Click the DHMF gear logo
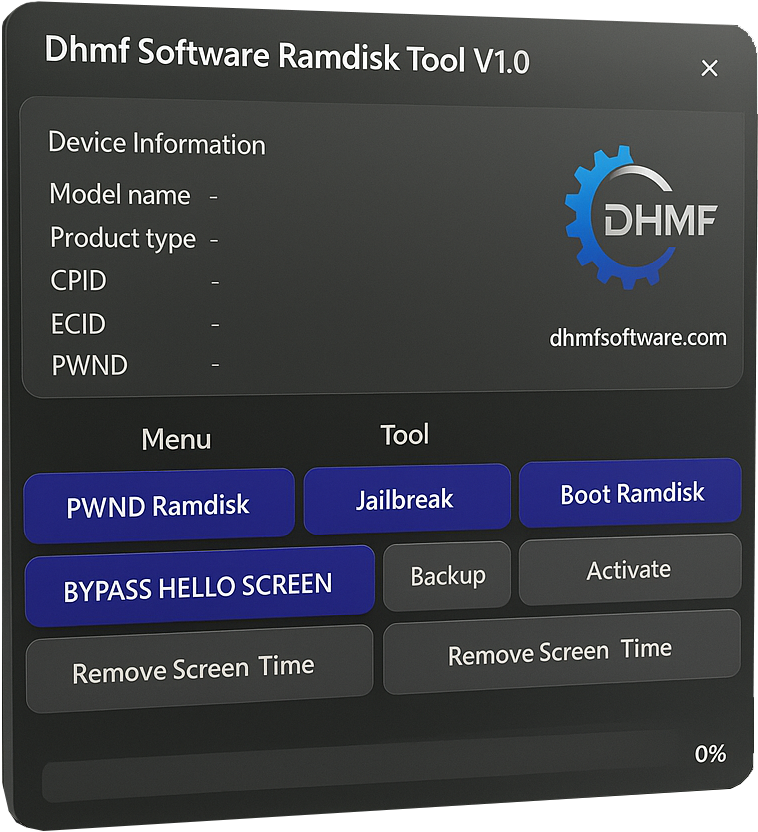This screenshot has height=832, width=758. coord(640,218)
